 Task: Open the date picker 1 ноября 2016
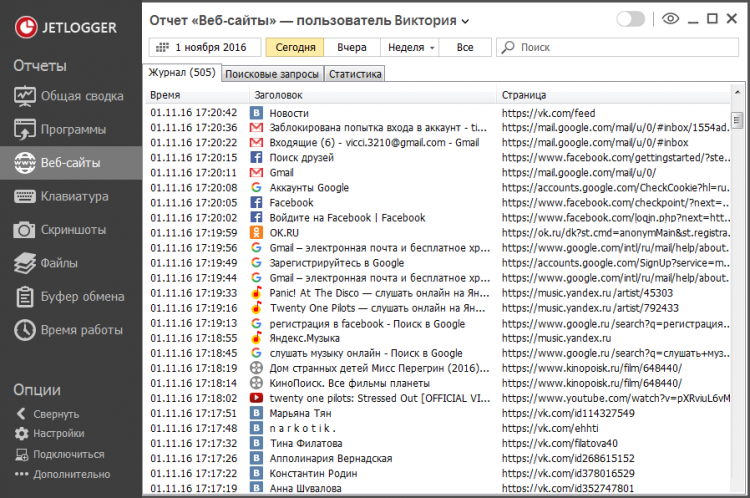(205, 47)
